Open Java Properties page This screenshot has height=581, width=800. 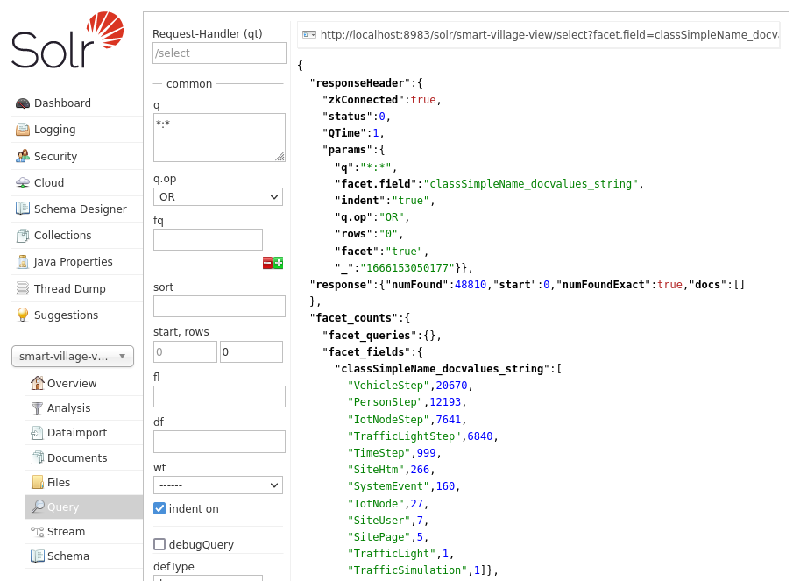point(73,262)
